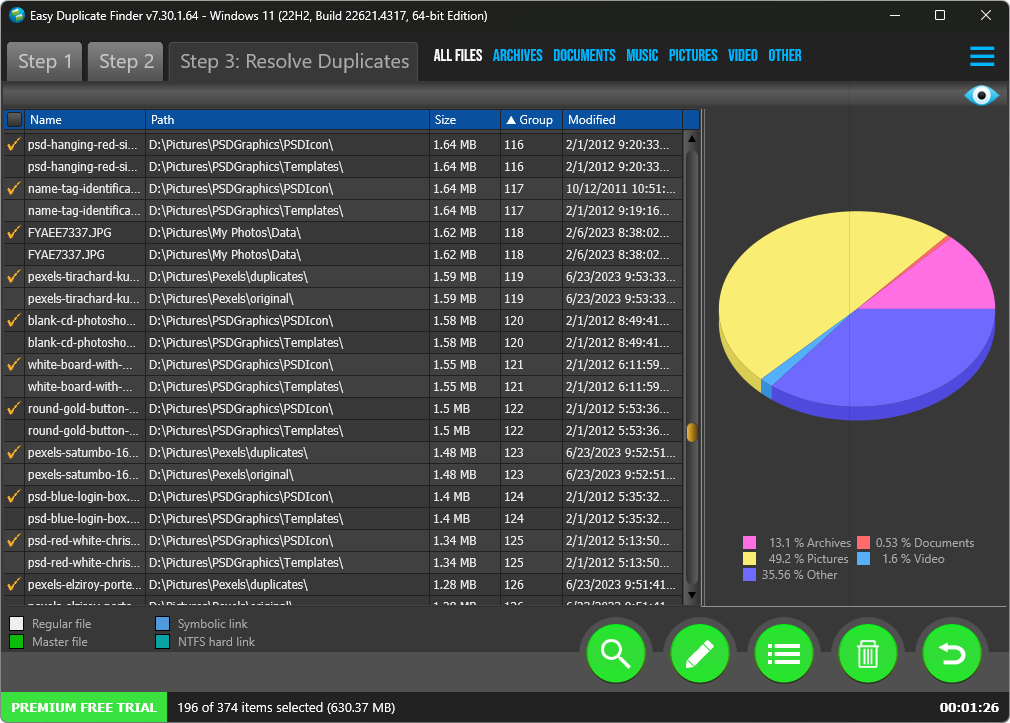Select pexels-satumbo-16 in original folder
Image resolution: width=1010 pixels, height=723 pixels.
coord(343,474)
